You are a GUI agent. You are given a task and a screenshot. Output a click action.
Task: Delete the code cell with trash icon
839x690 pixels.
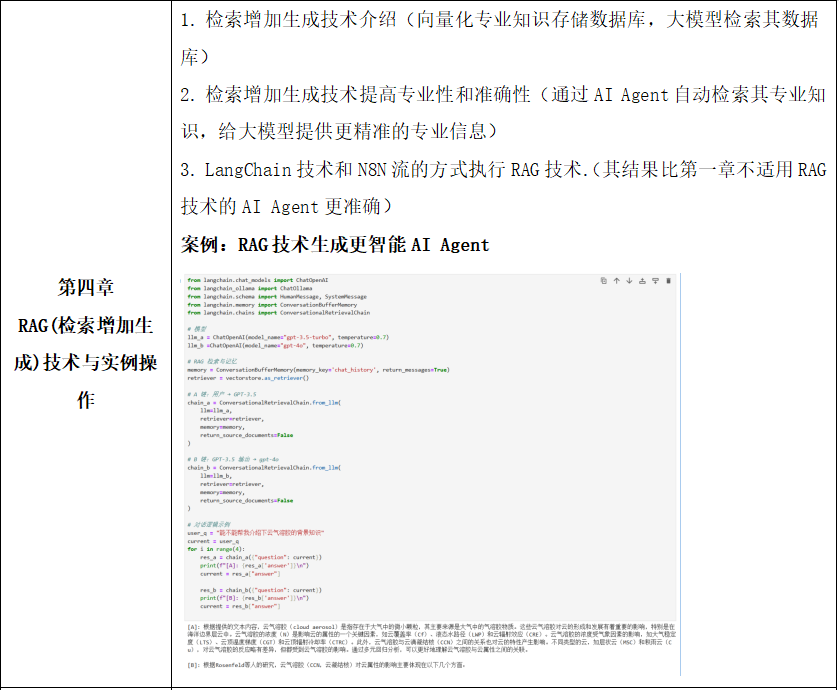(x=668, y=281)
